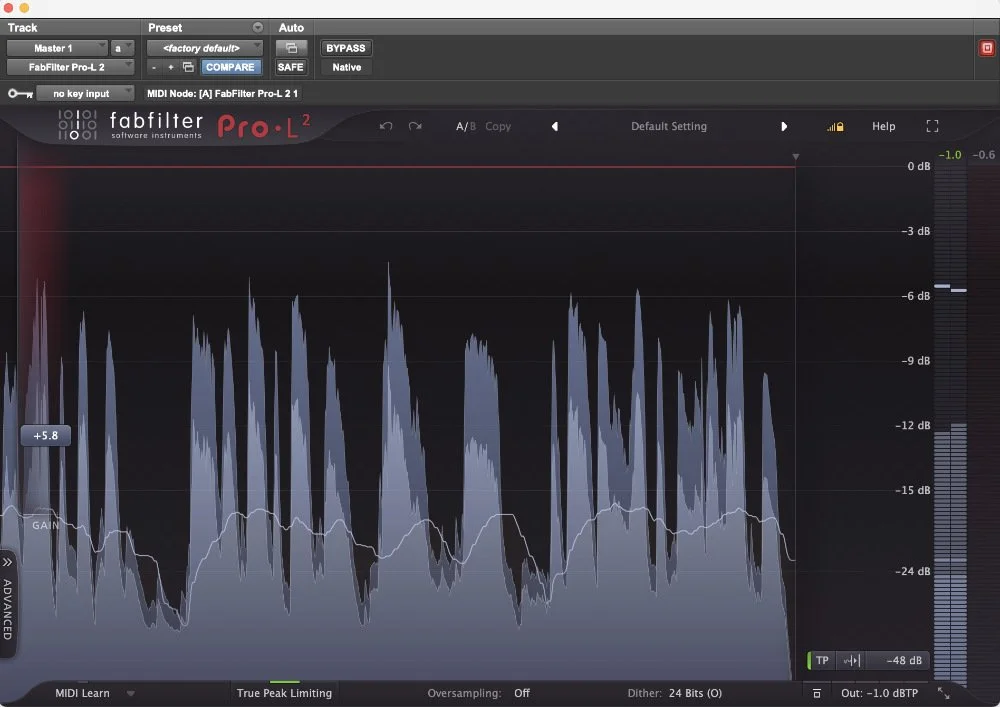The height and width of the screenshot is (707, 1000).
Task: Toggle the TP true peak metering
Action: coord(821,660)
